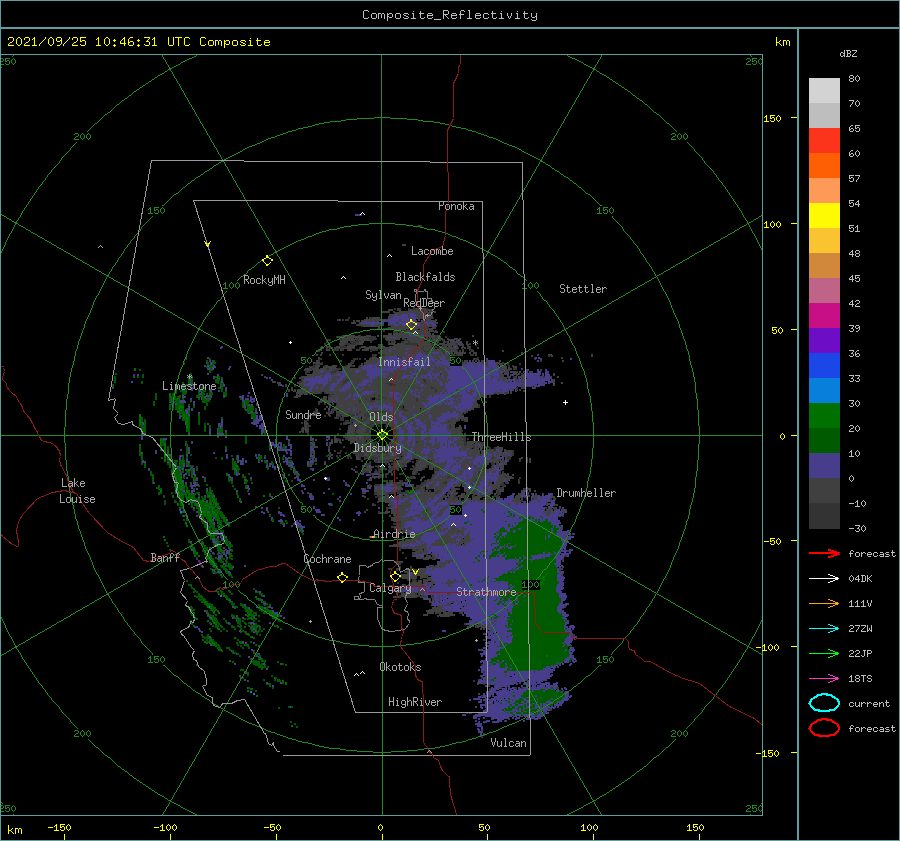Click the Composite_Reflectivity title
The width and height of the screenshot is (900, 841).
(x=450, y=15)
